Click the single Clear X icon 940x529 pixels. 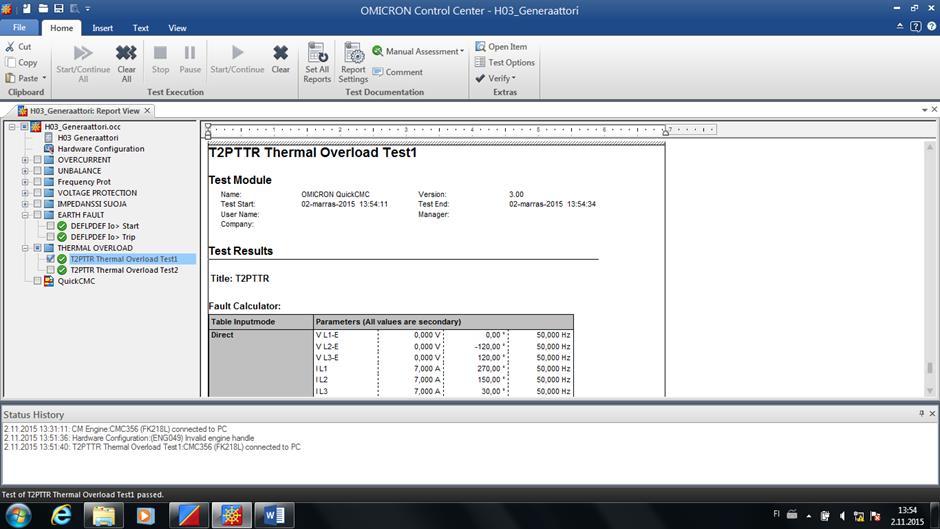click(x=280, y=53)
